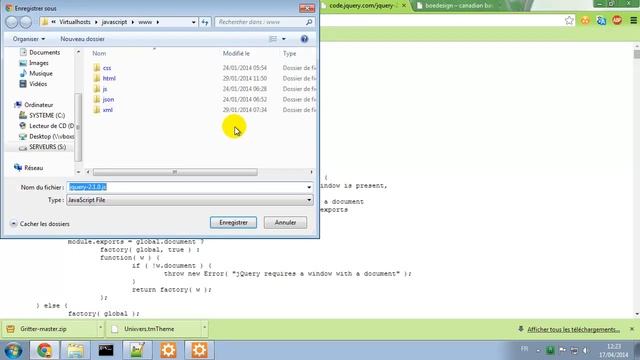
Task: Click the dialog Forward navigation button
Action: click(26, 22)
